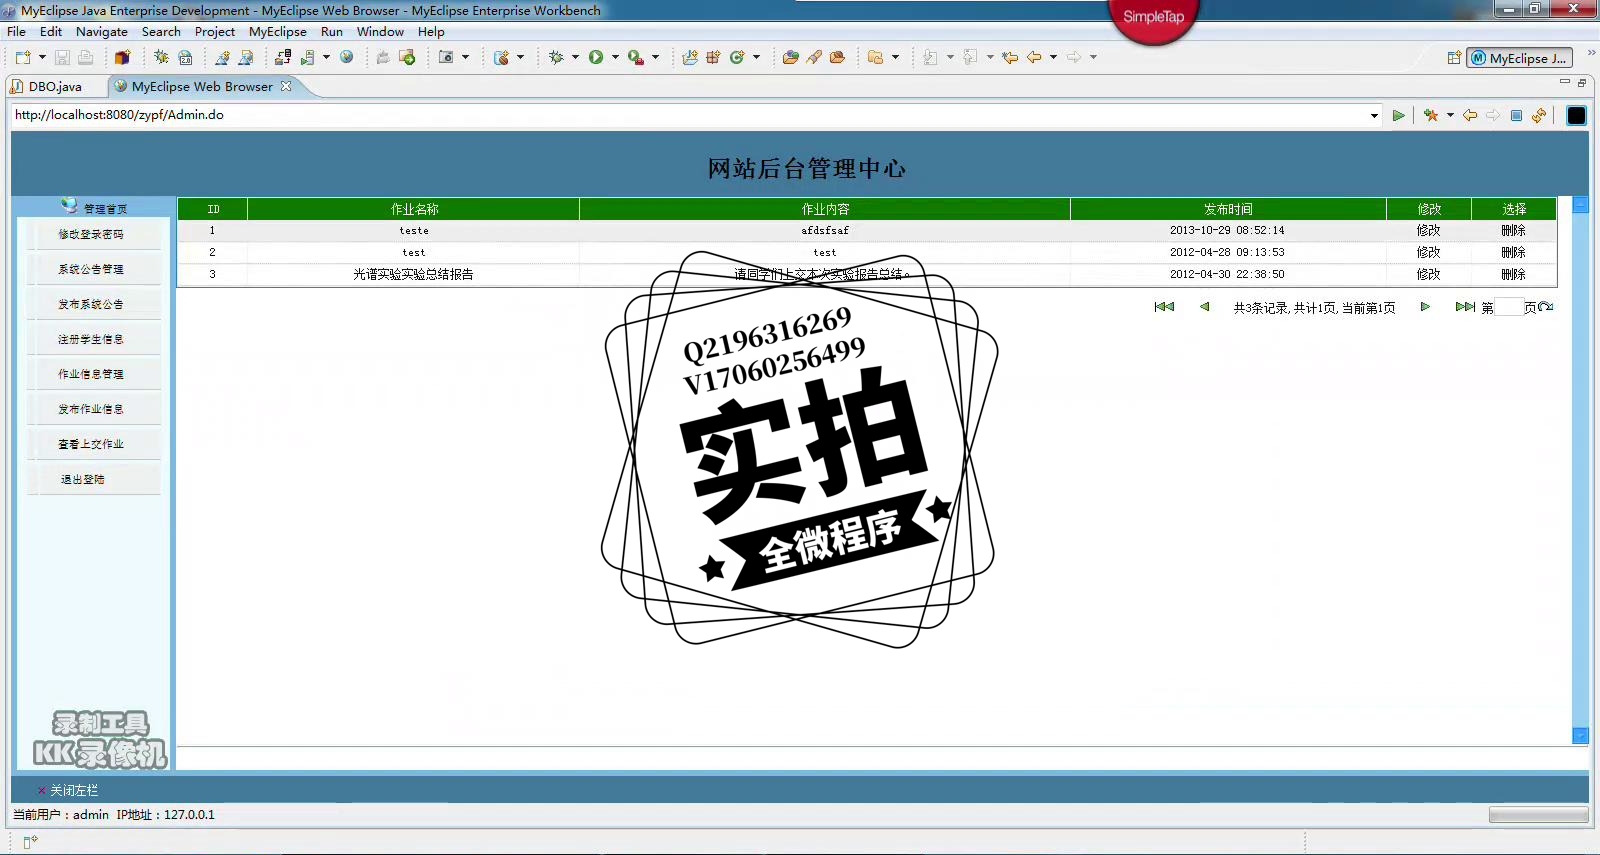The image size is (1600, 855).
Task: Click the Debug bug toolbar icon
Action: point(556,57)
